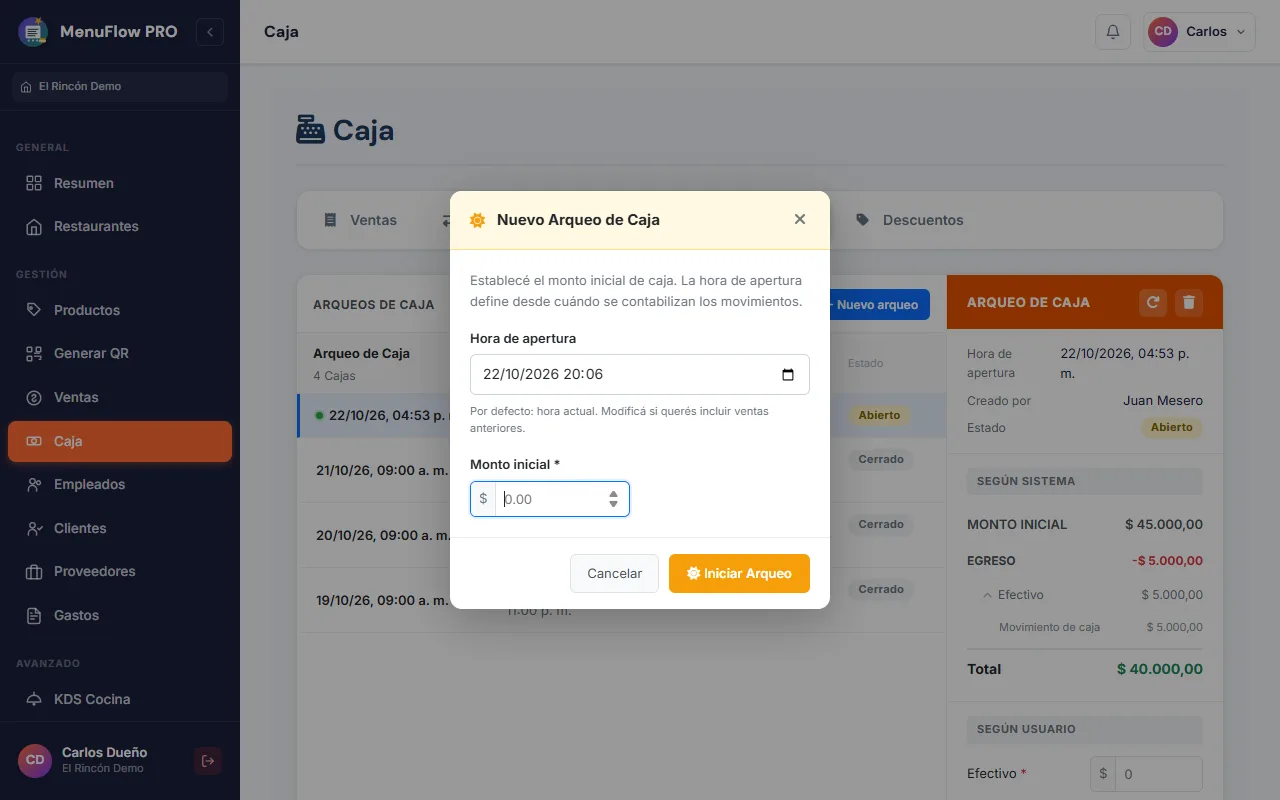Click the Resumen sidebar icon
1280x800 pixels.
point(34,183)
